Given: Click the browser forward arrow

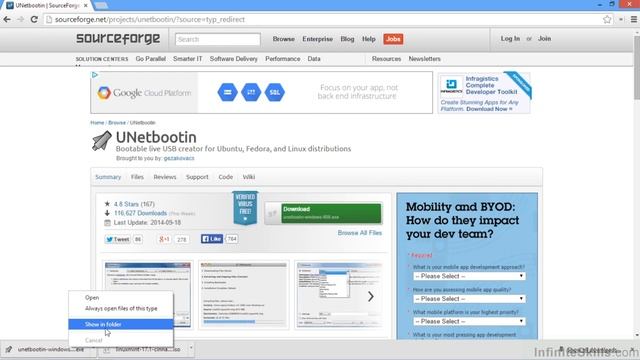Looking at the screenshot, I should click(x=20, y=19).
